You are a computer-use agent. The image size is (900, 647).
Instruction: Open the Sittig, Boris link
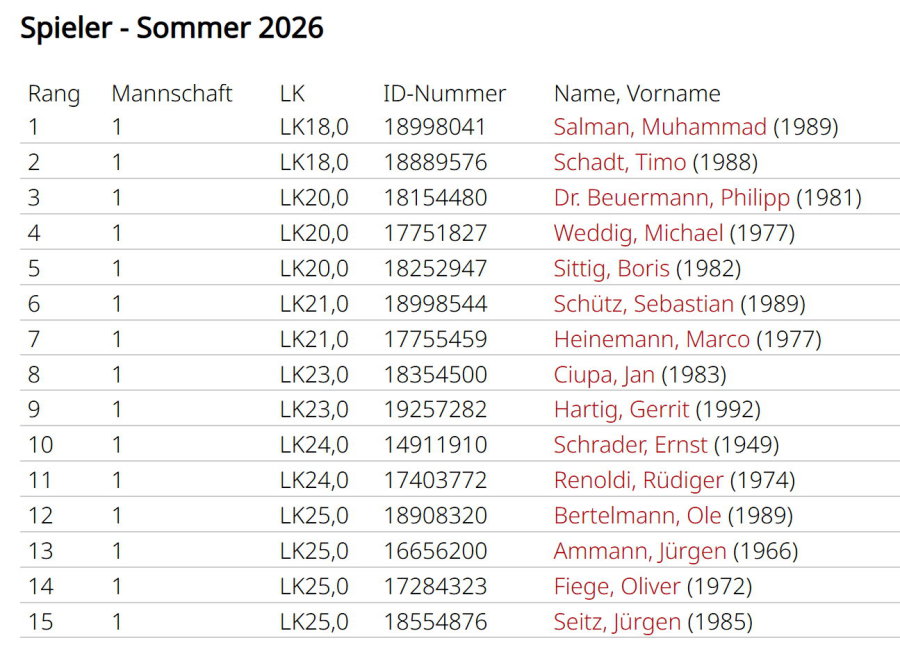click(611, 268)
